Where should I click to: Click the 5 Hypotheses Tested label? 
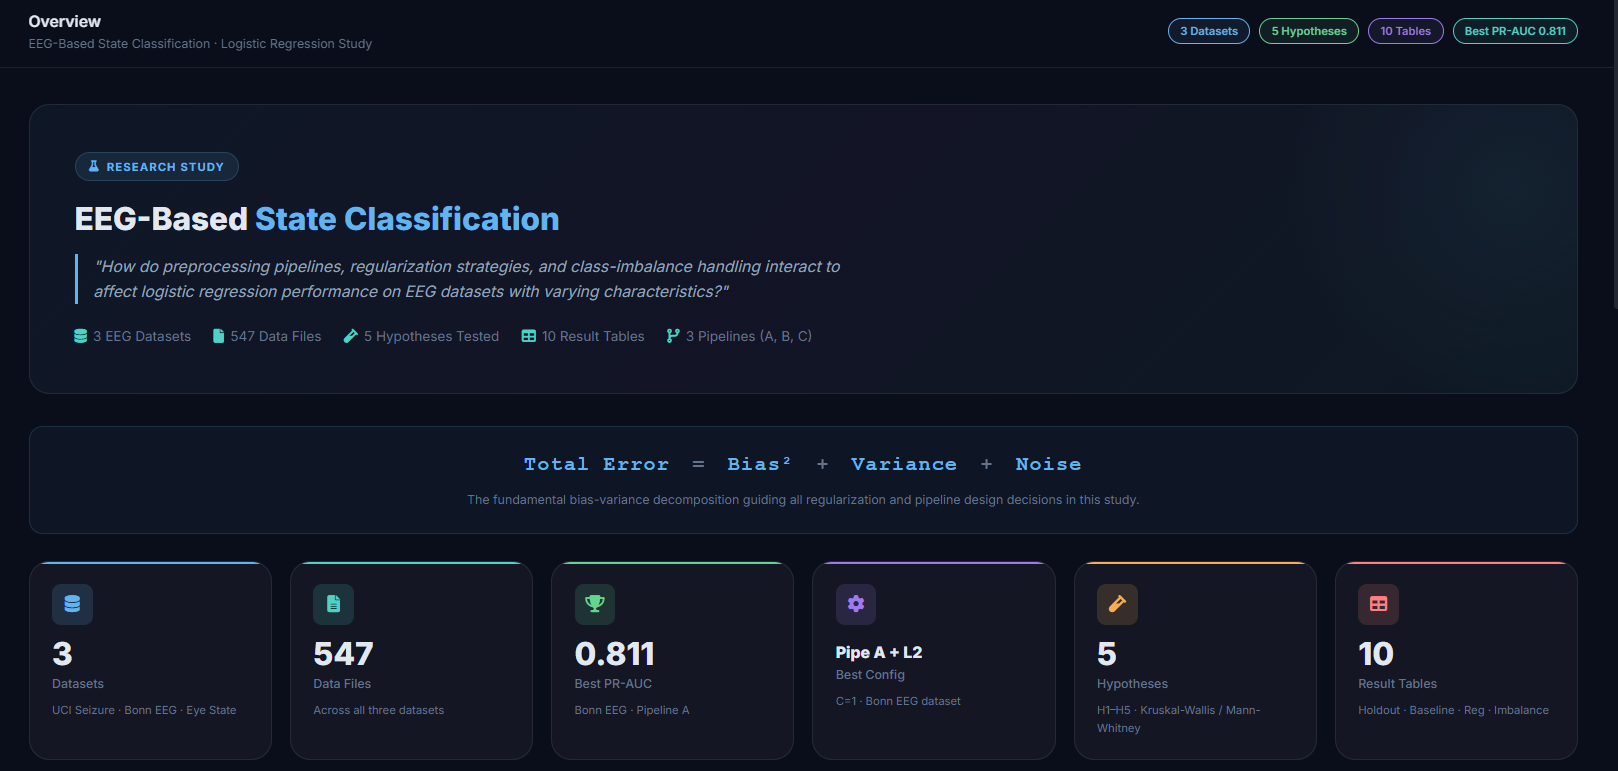(x=431, y=336)
